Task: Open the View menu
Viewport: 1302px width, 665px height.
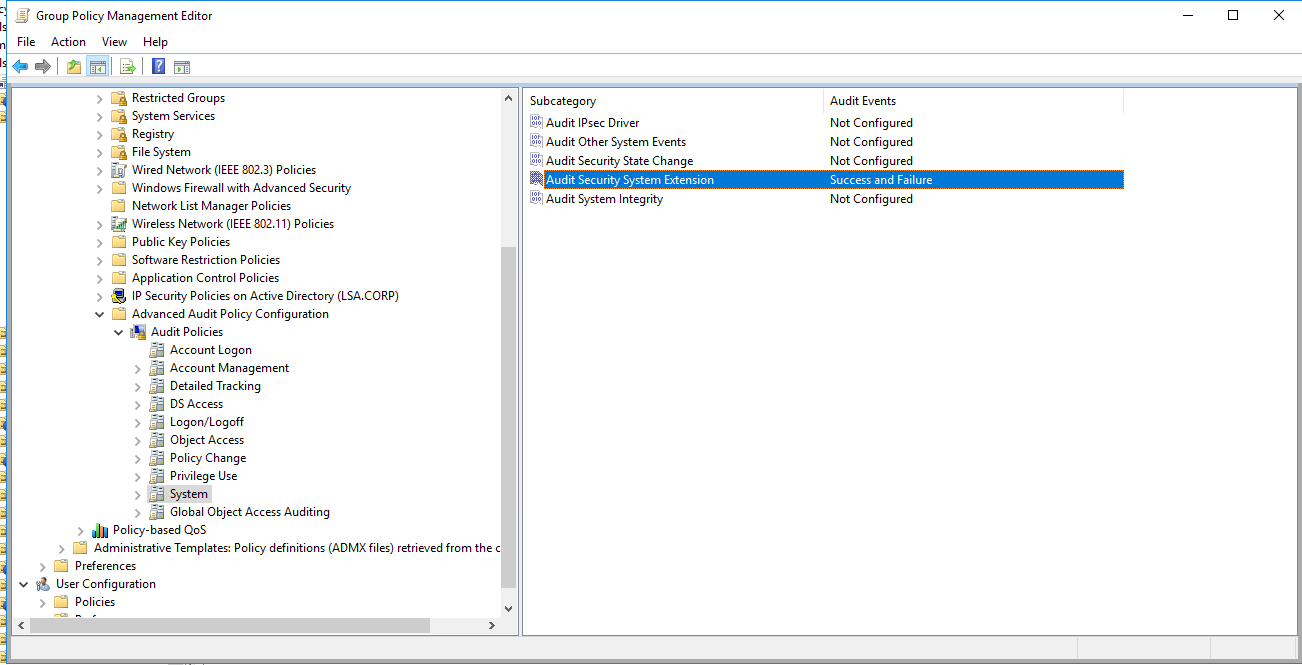Action: (x=114, y=42)
